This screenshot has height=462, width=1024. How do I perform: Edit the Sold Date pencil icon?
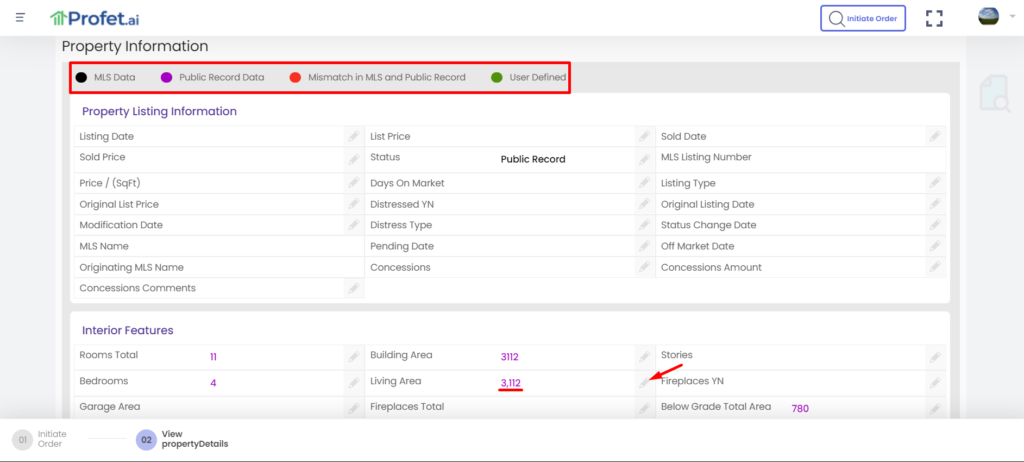click(x=934, y=136)
